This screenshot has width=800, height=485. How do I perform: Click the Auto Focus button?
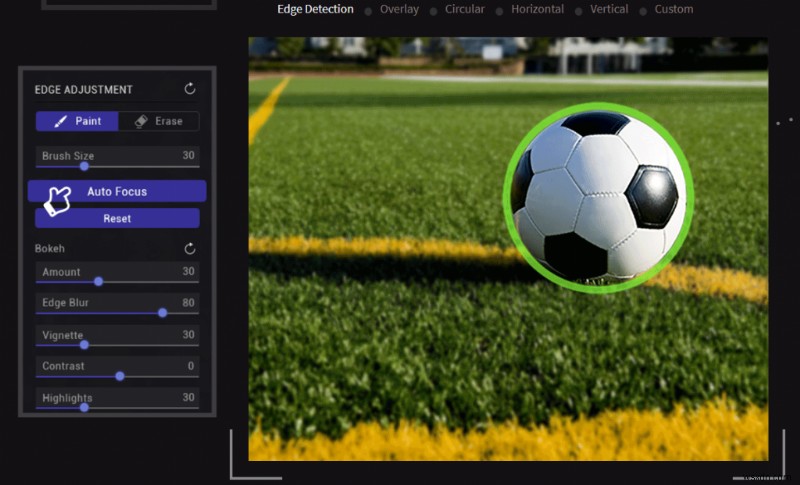click(x=117, y=191)
